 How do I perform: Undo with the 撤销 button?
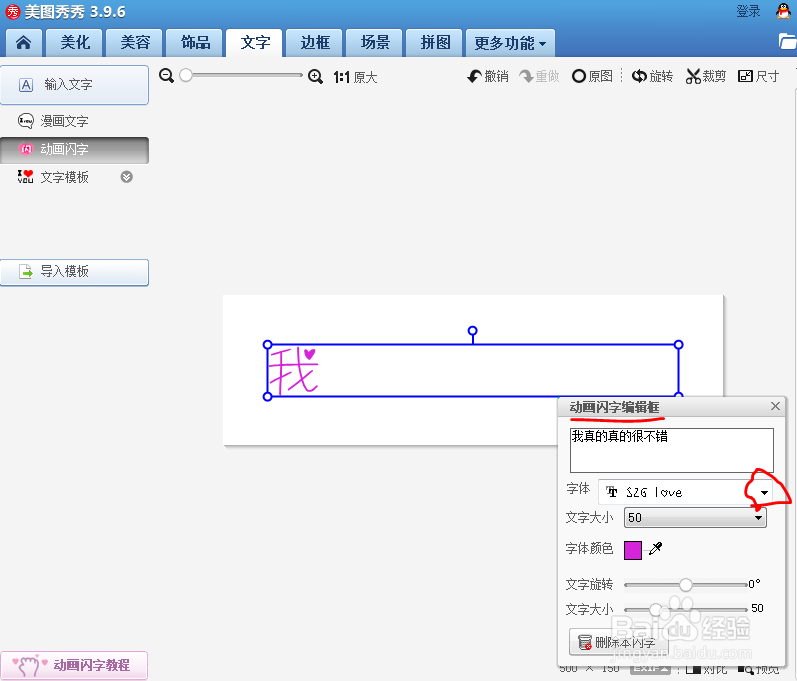tap(488, 76)
